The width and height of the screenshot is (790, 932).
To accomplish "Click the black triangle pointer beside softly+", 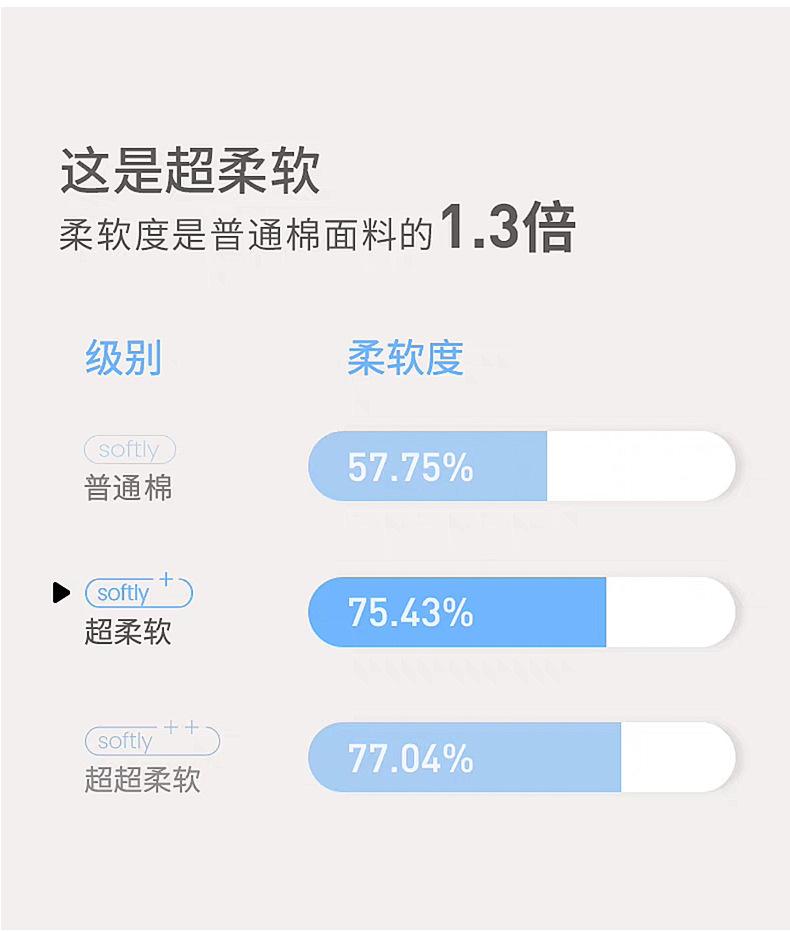I will (x=62, y=593).
